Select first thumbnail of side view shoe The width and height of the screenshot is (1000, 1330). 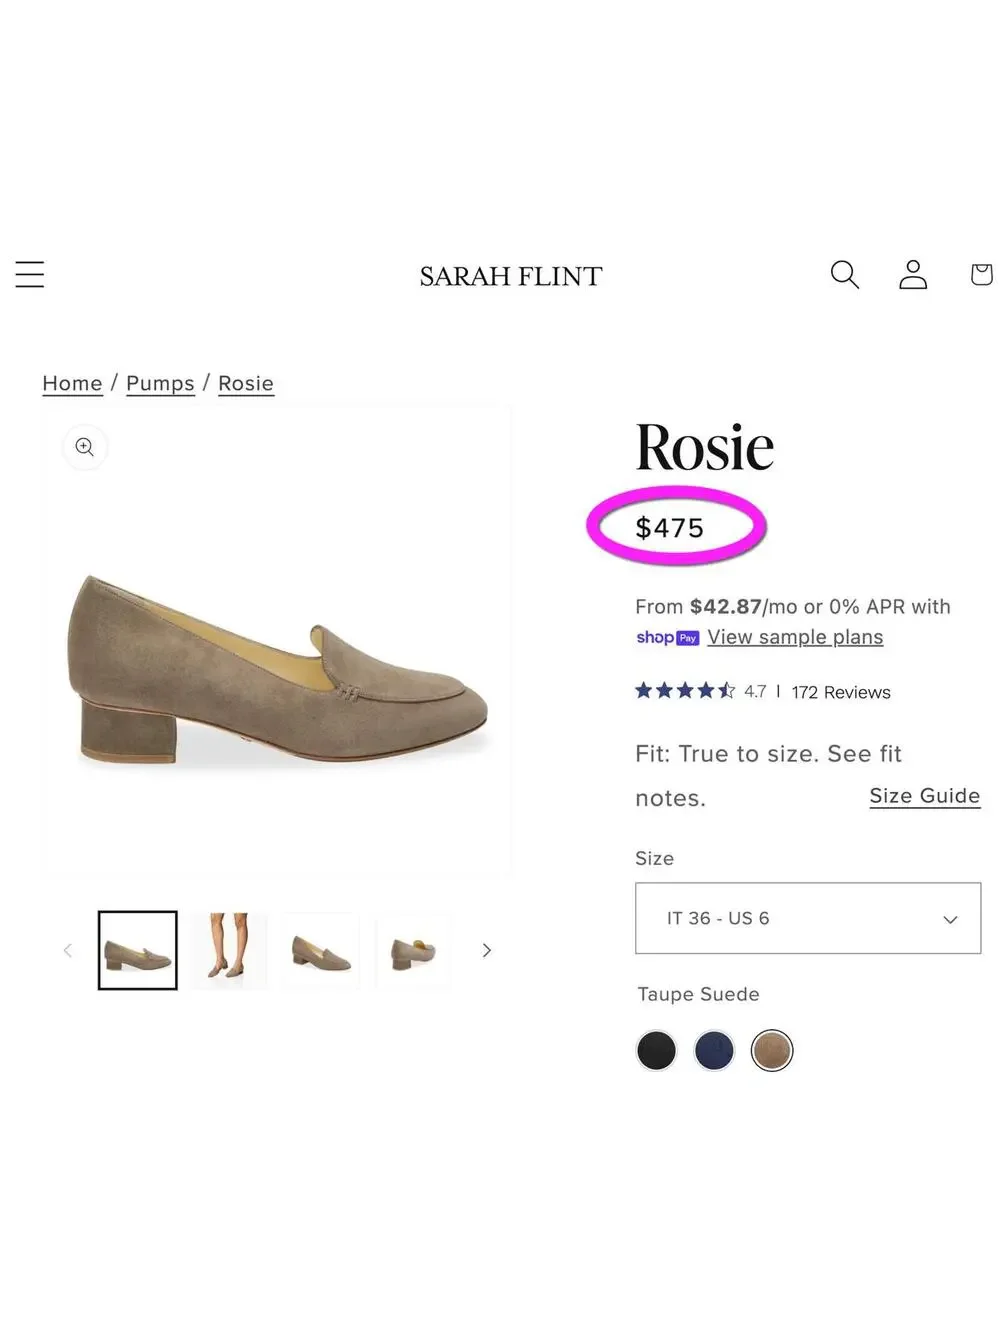[138, 950]
